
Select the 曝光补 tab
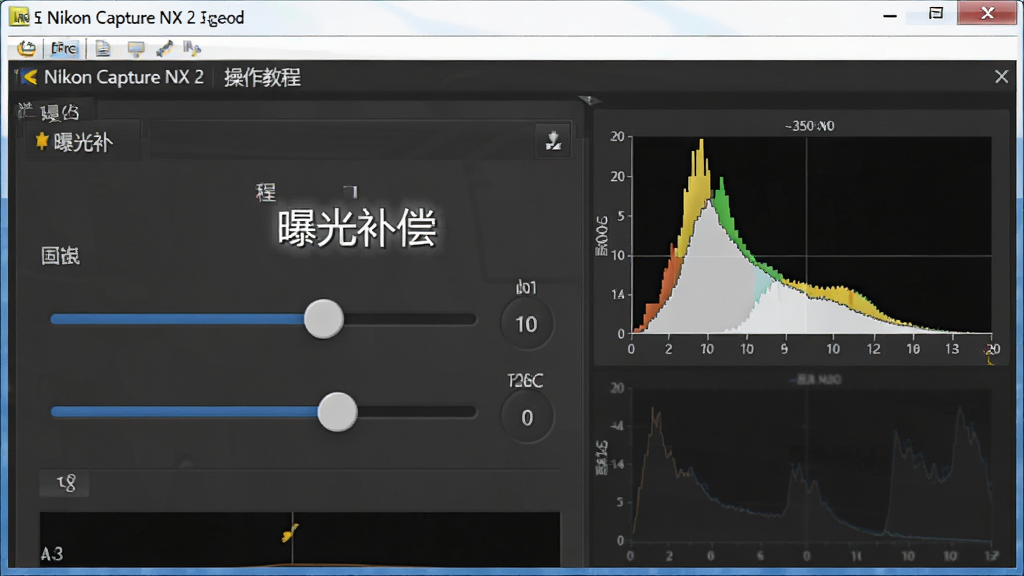point(83,141)
